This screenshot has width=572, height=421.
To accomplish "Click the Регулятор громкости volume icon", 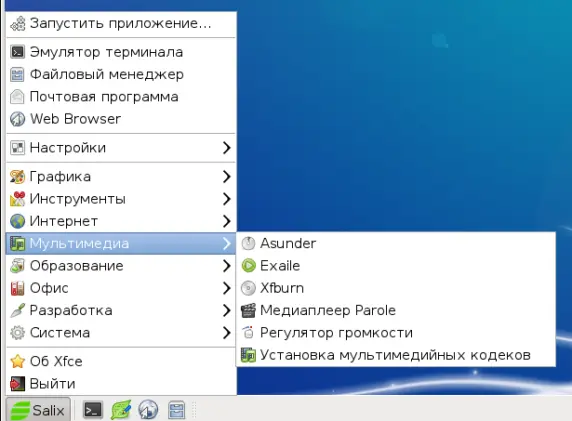I will click(x=248, y=333).
